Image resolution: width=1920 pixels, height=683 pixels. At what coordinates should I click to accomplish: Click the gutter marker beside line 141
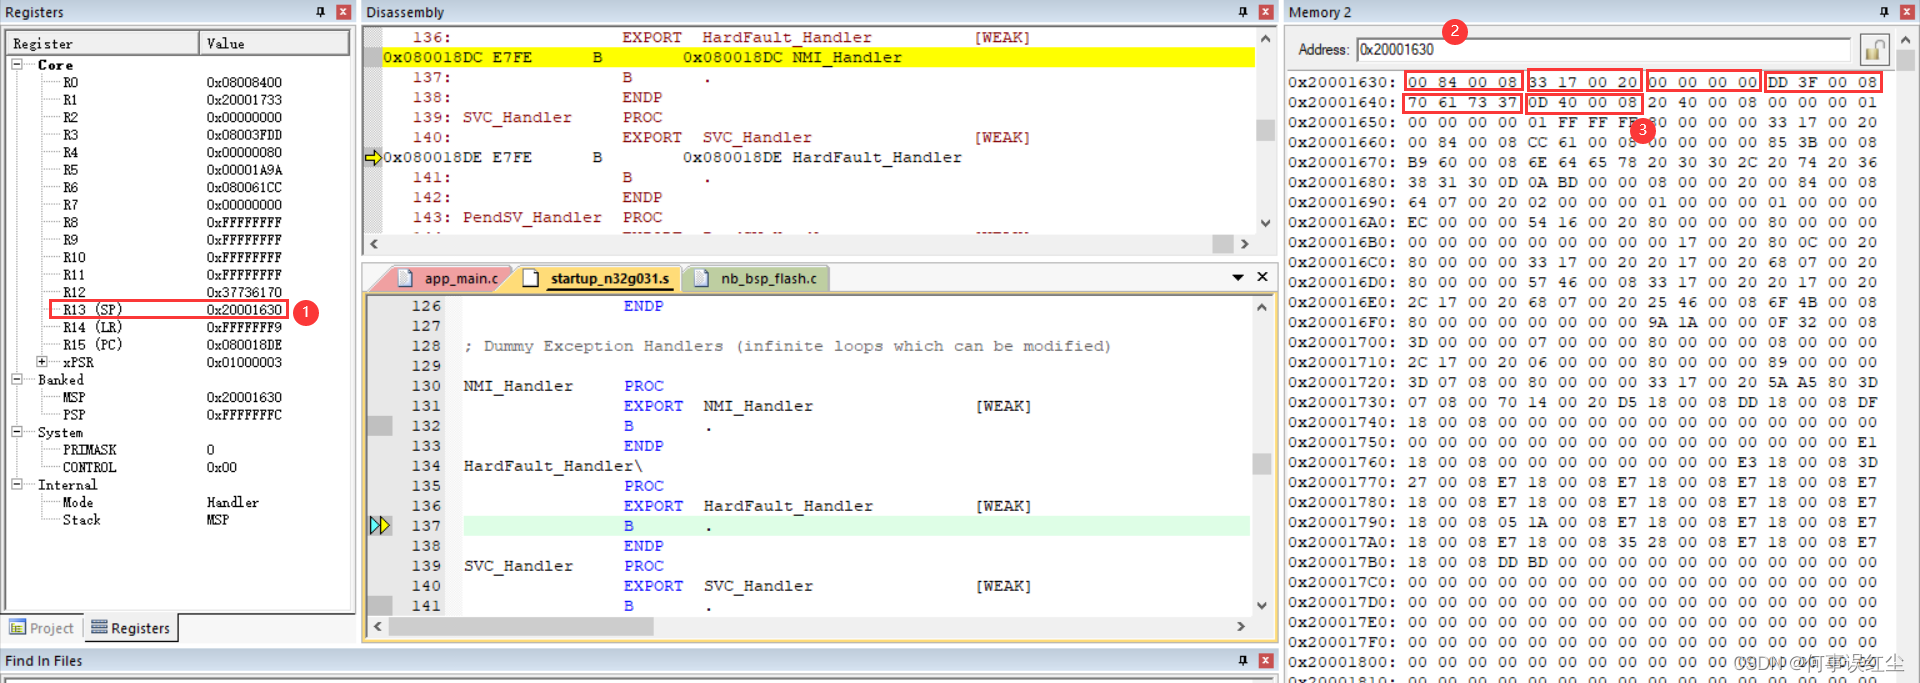380,605
